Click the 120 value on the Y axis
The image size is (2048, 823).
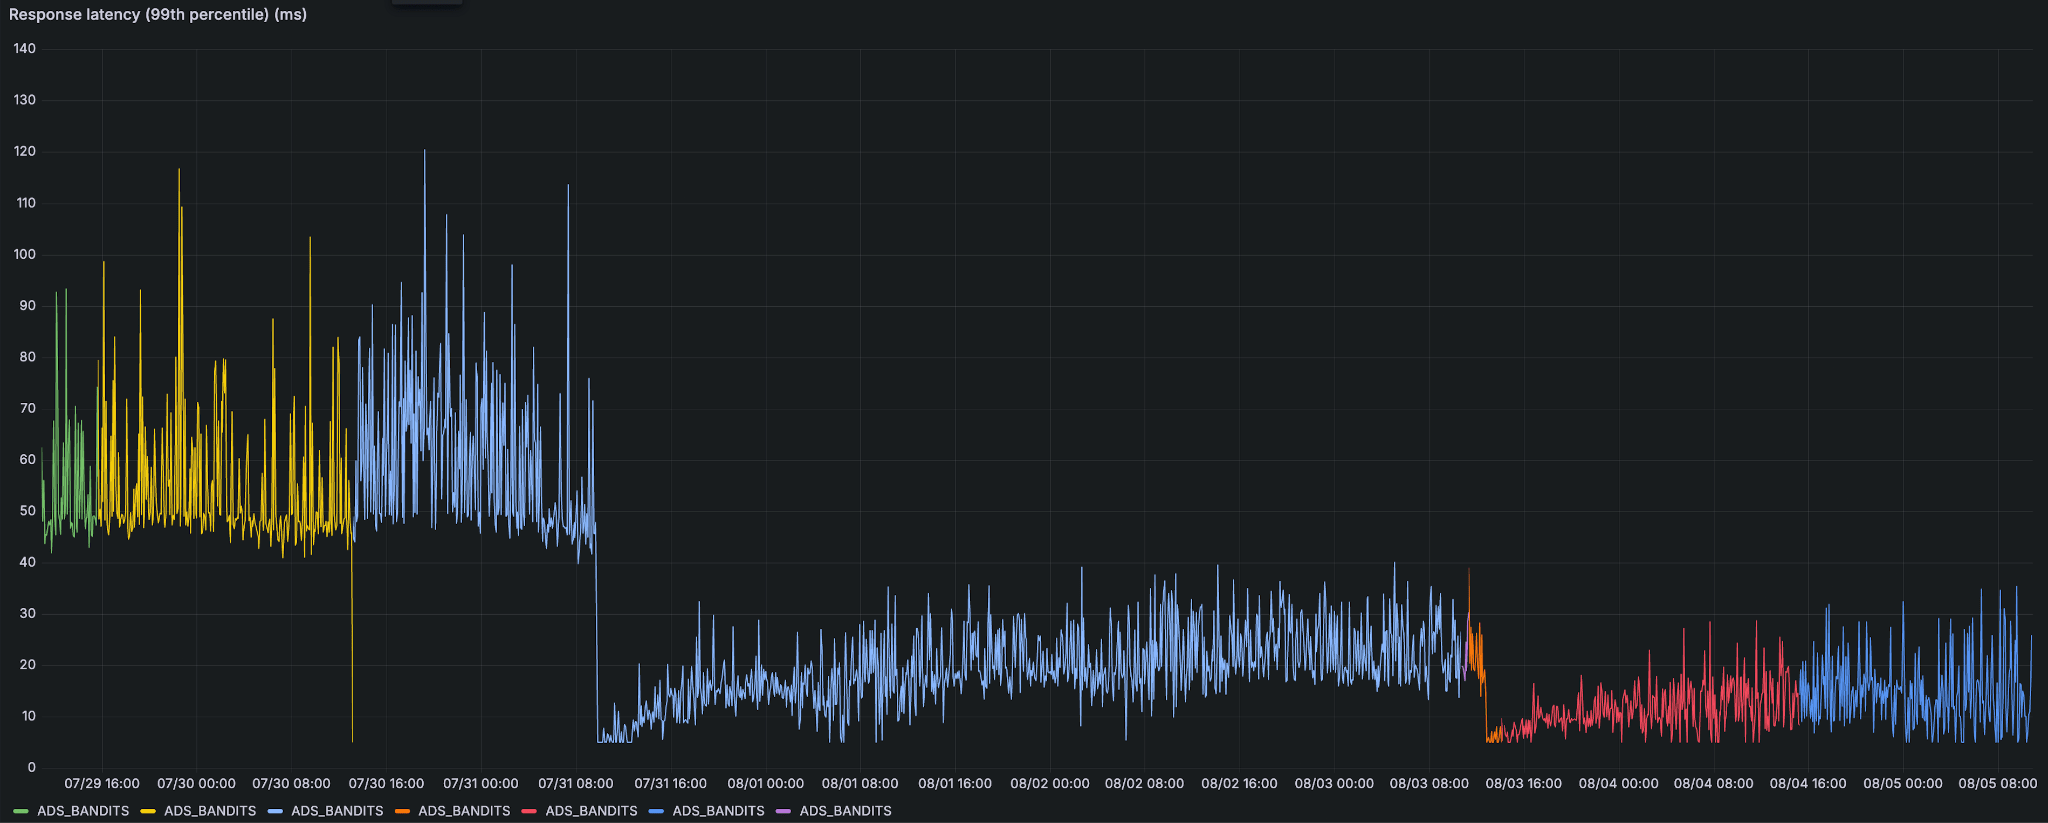(x=25, y=152)
